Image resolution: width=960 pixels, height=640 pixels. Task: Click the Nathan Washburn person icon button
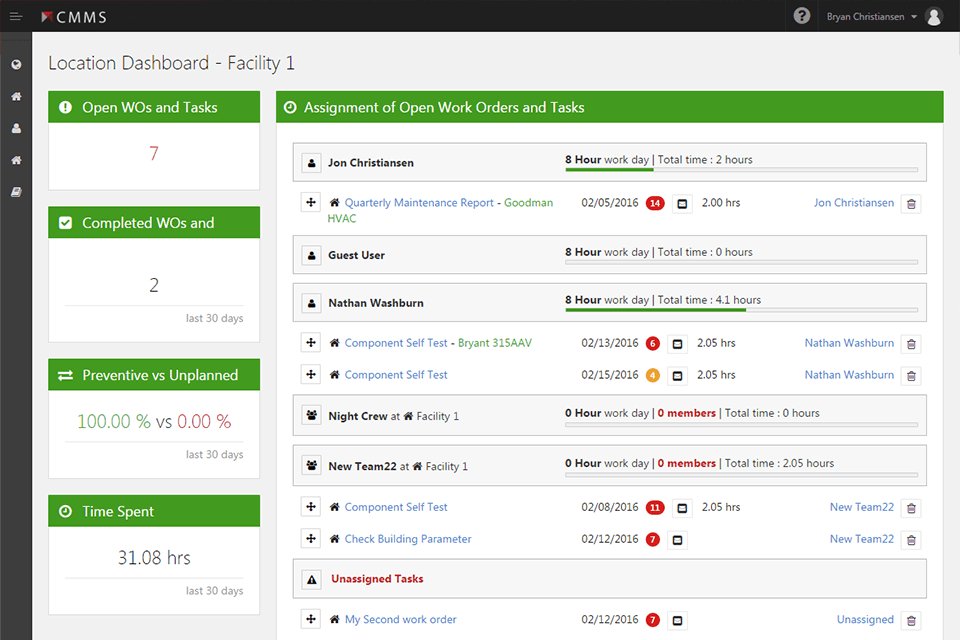coord(312,304)
